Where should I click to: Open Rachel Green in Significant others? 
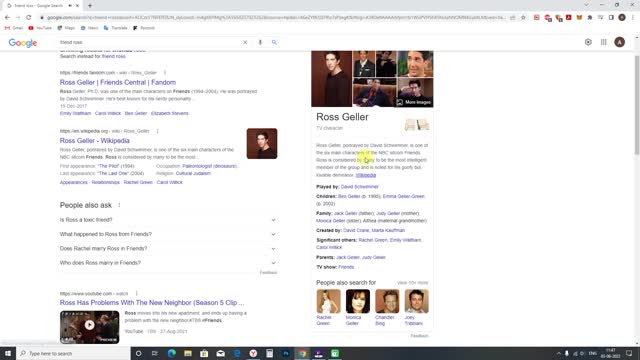pyautogui.click(x=373, y=240)
